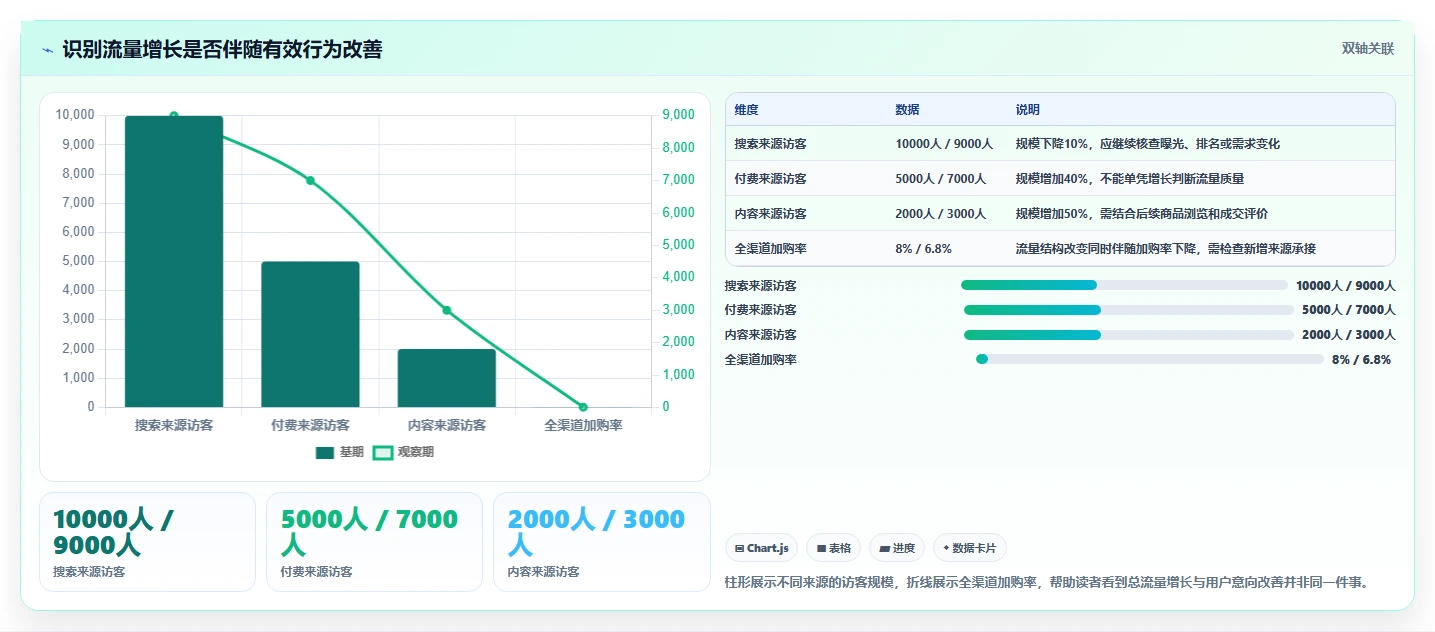1435x632 pixels.
Task: Click the 表格 tag
Action: click(833, 548)
